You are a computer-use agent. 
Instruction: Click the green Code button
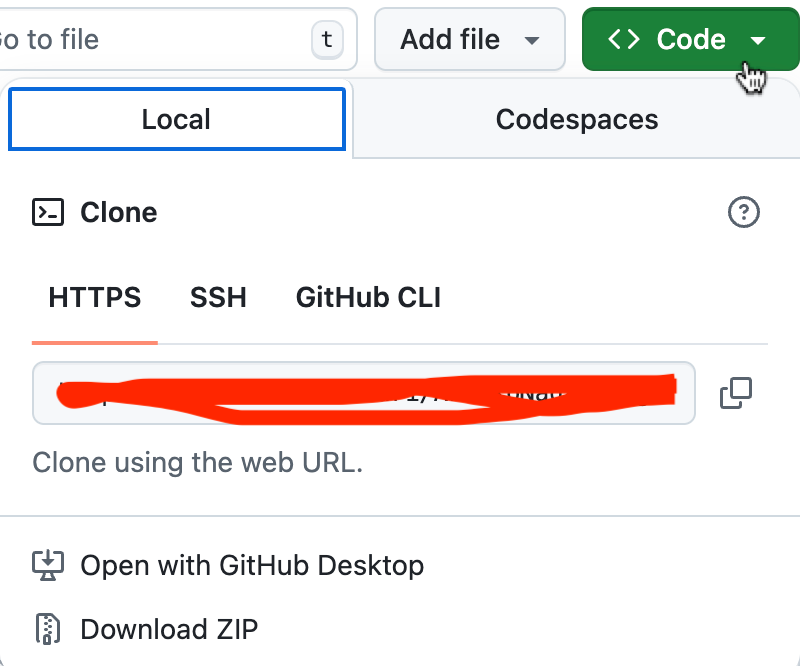690,39
